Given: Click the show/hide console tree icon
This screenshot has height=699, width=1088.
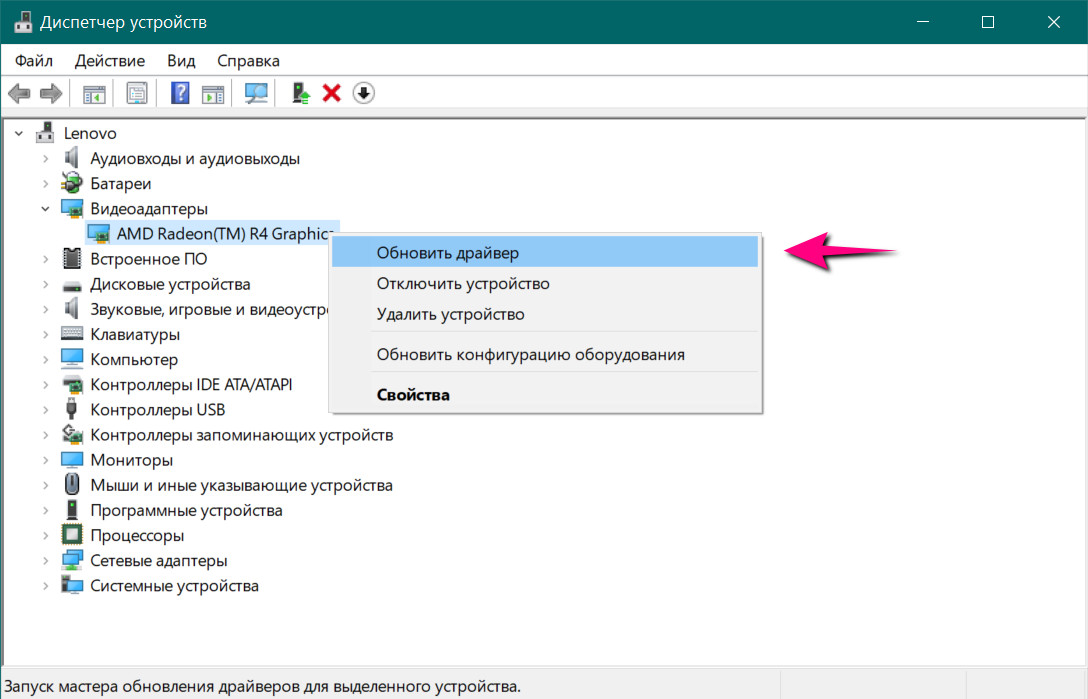Looking at the screenshot, I should 94,94.
